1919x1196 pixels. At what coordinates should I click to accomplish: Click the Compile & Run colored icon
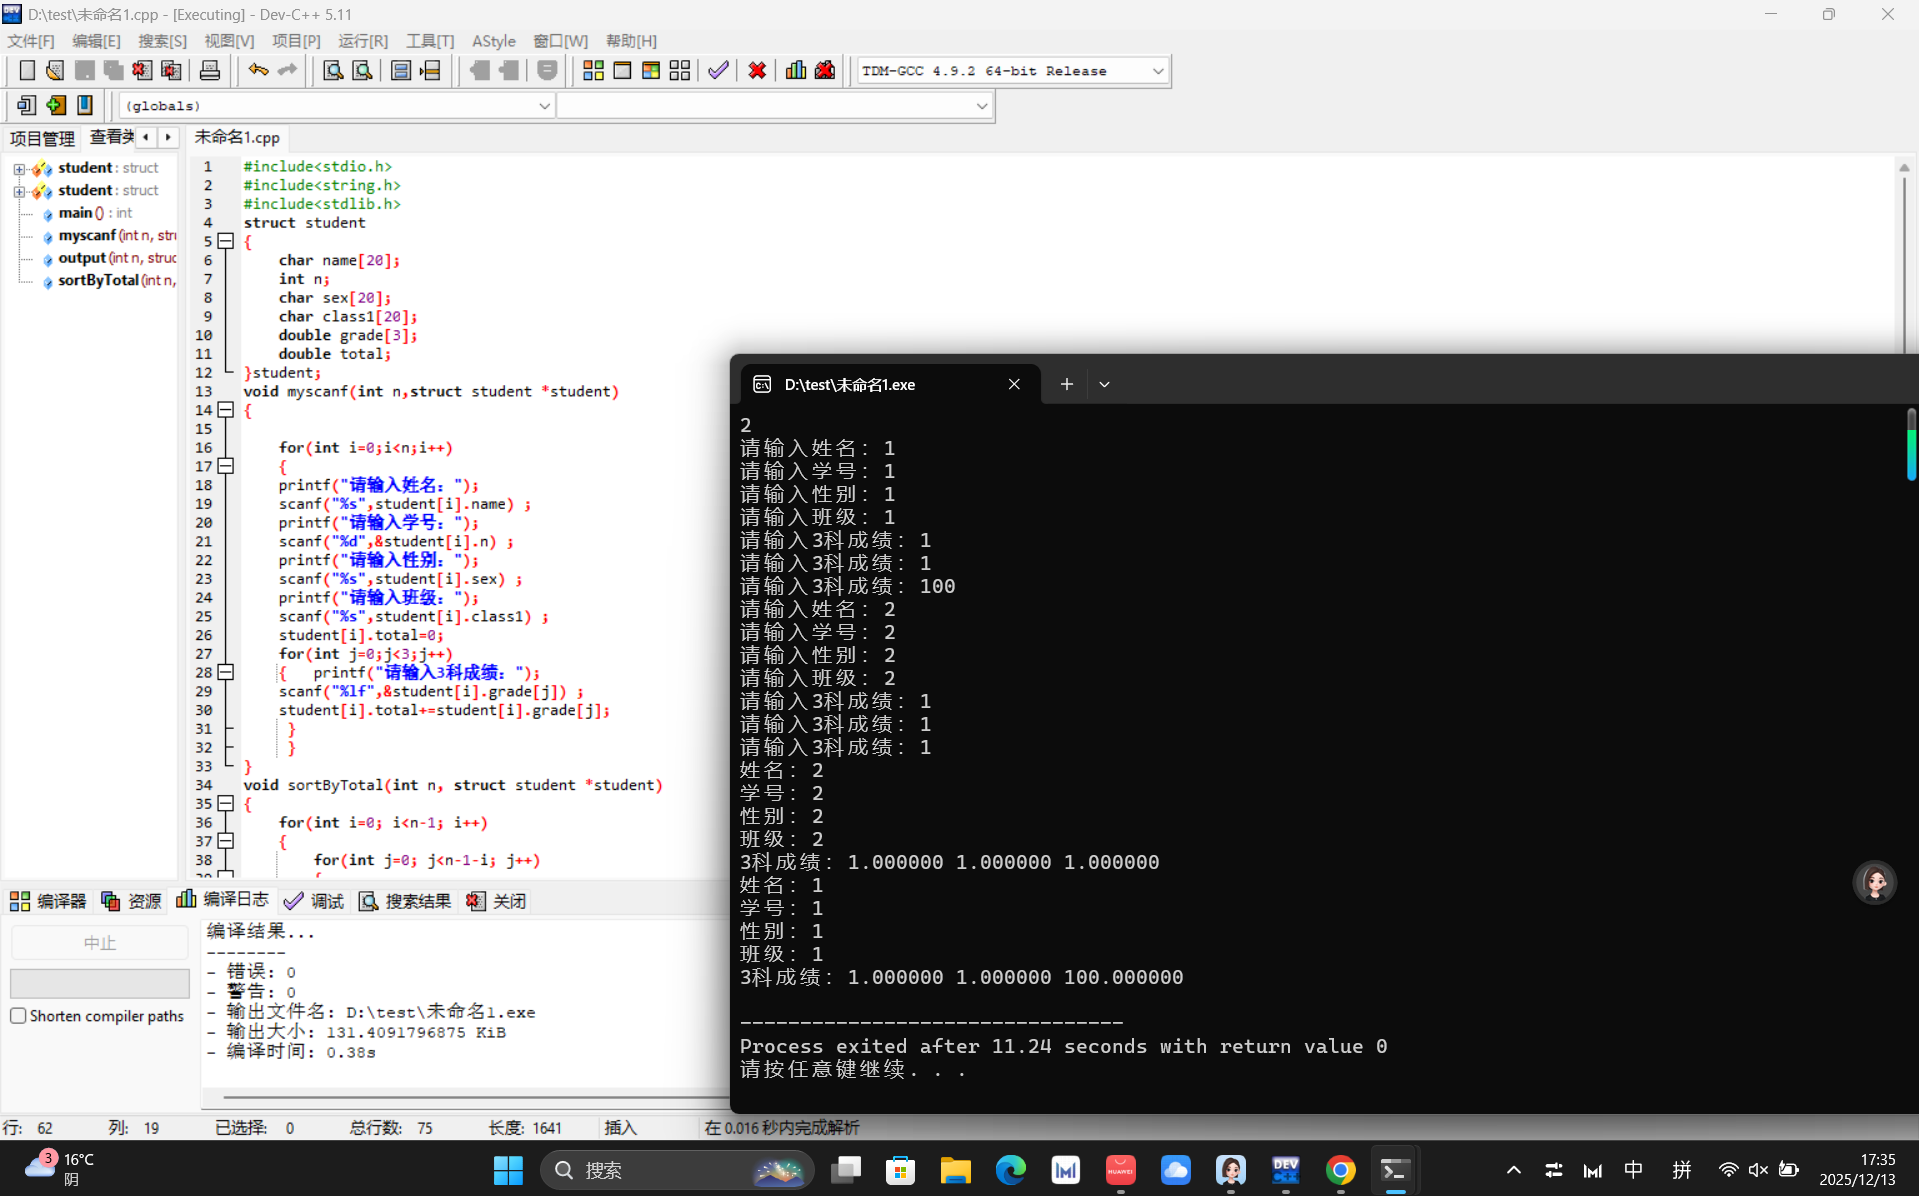pos(651,70)
